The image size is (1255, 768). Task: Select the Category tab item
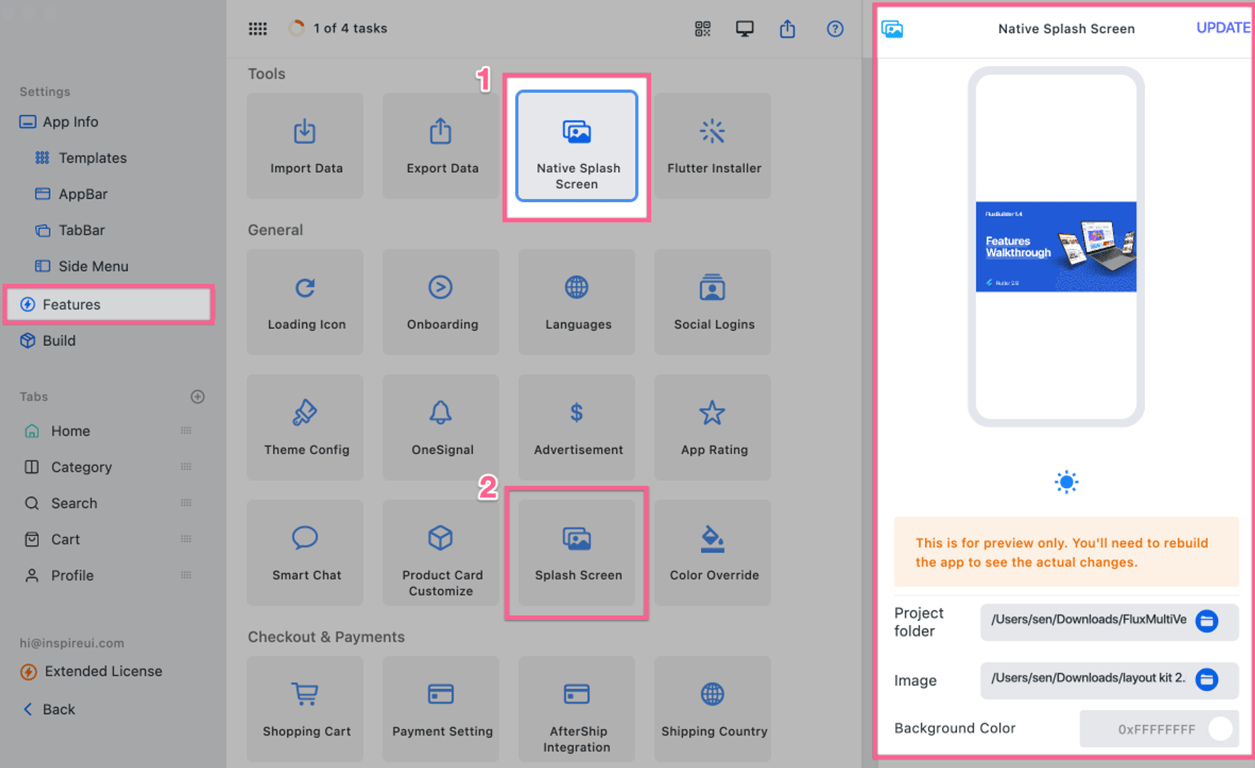click(68, 467)
